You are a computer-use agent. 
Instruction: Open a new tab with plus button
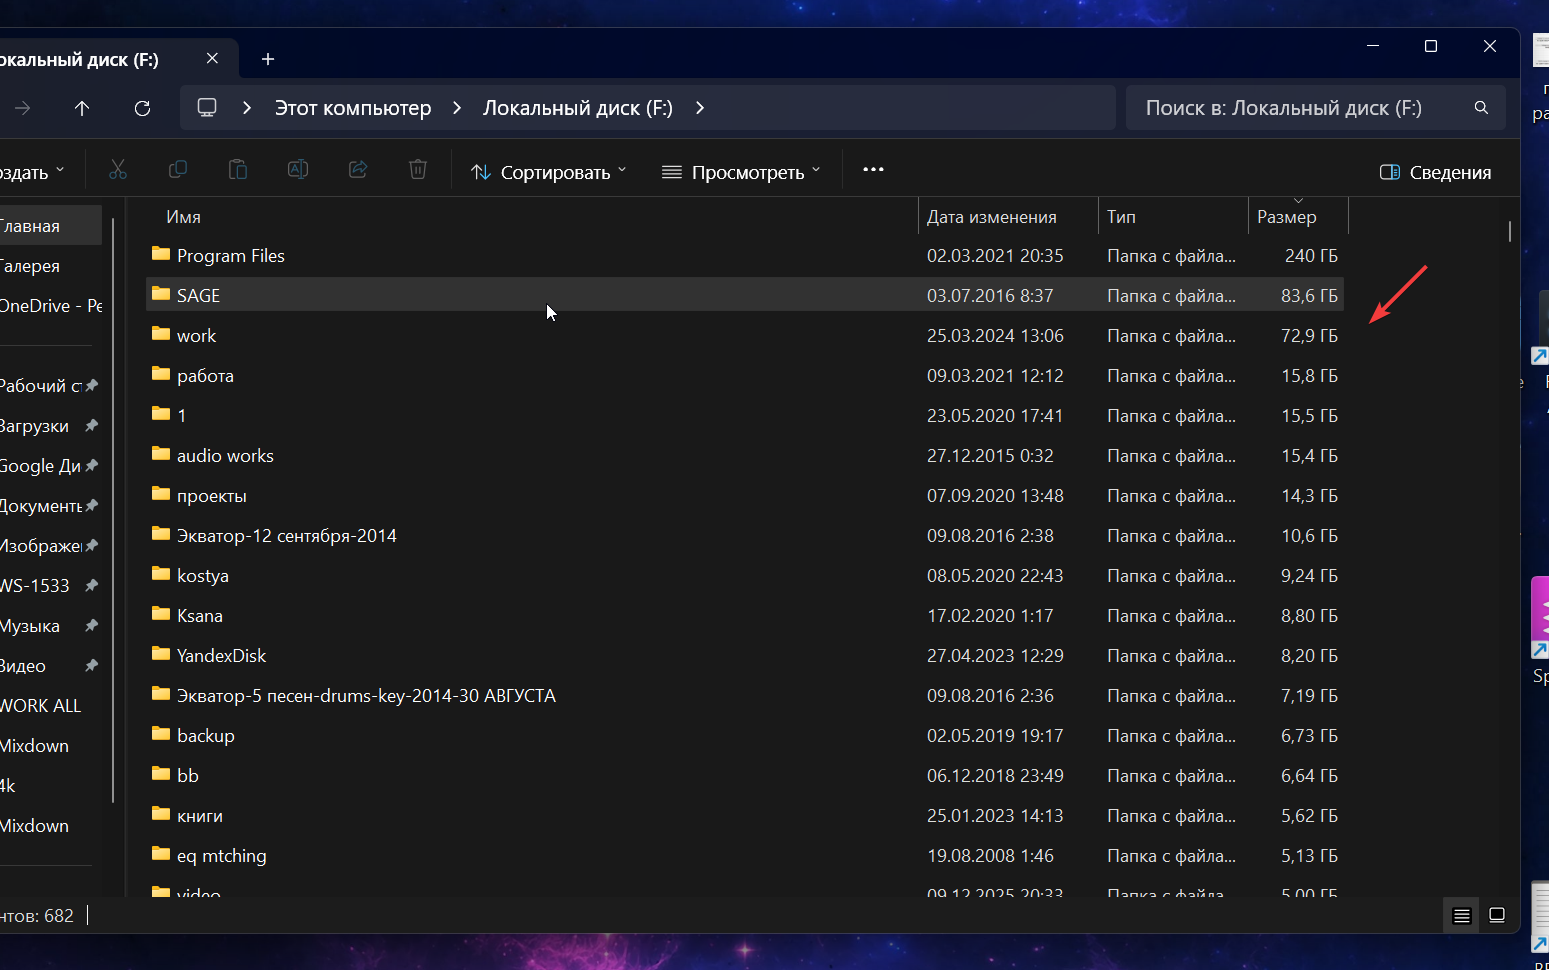268,59
